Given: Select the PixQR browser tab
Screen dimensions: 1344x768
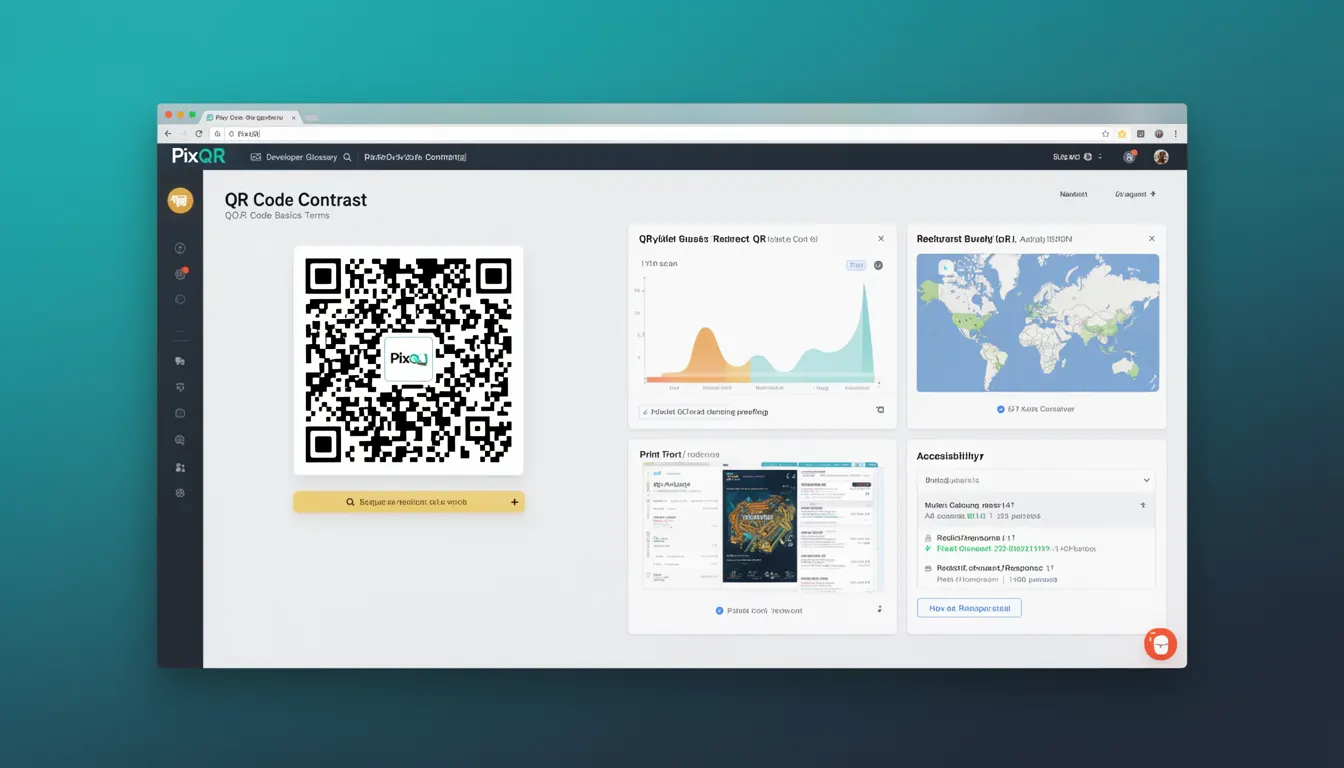Looking at the screenshot, I should 250,117.
